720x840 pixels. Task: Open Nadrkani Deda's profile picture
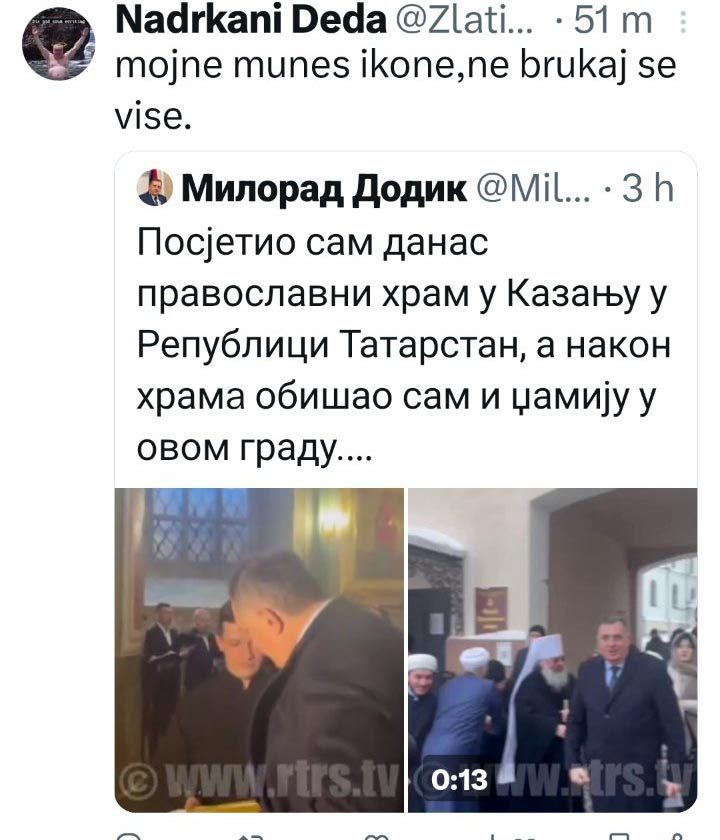[x=59, y=44]
